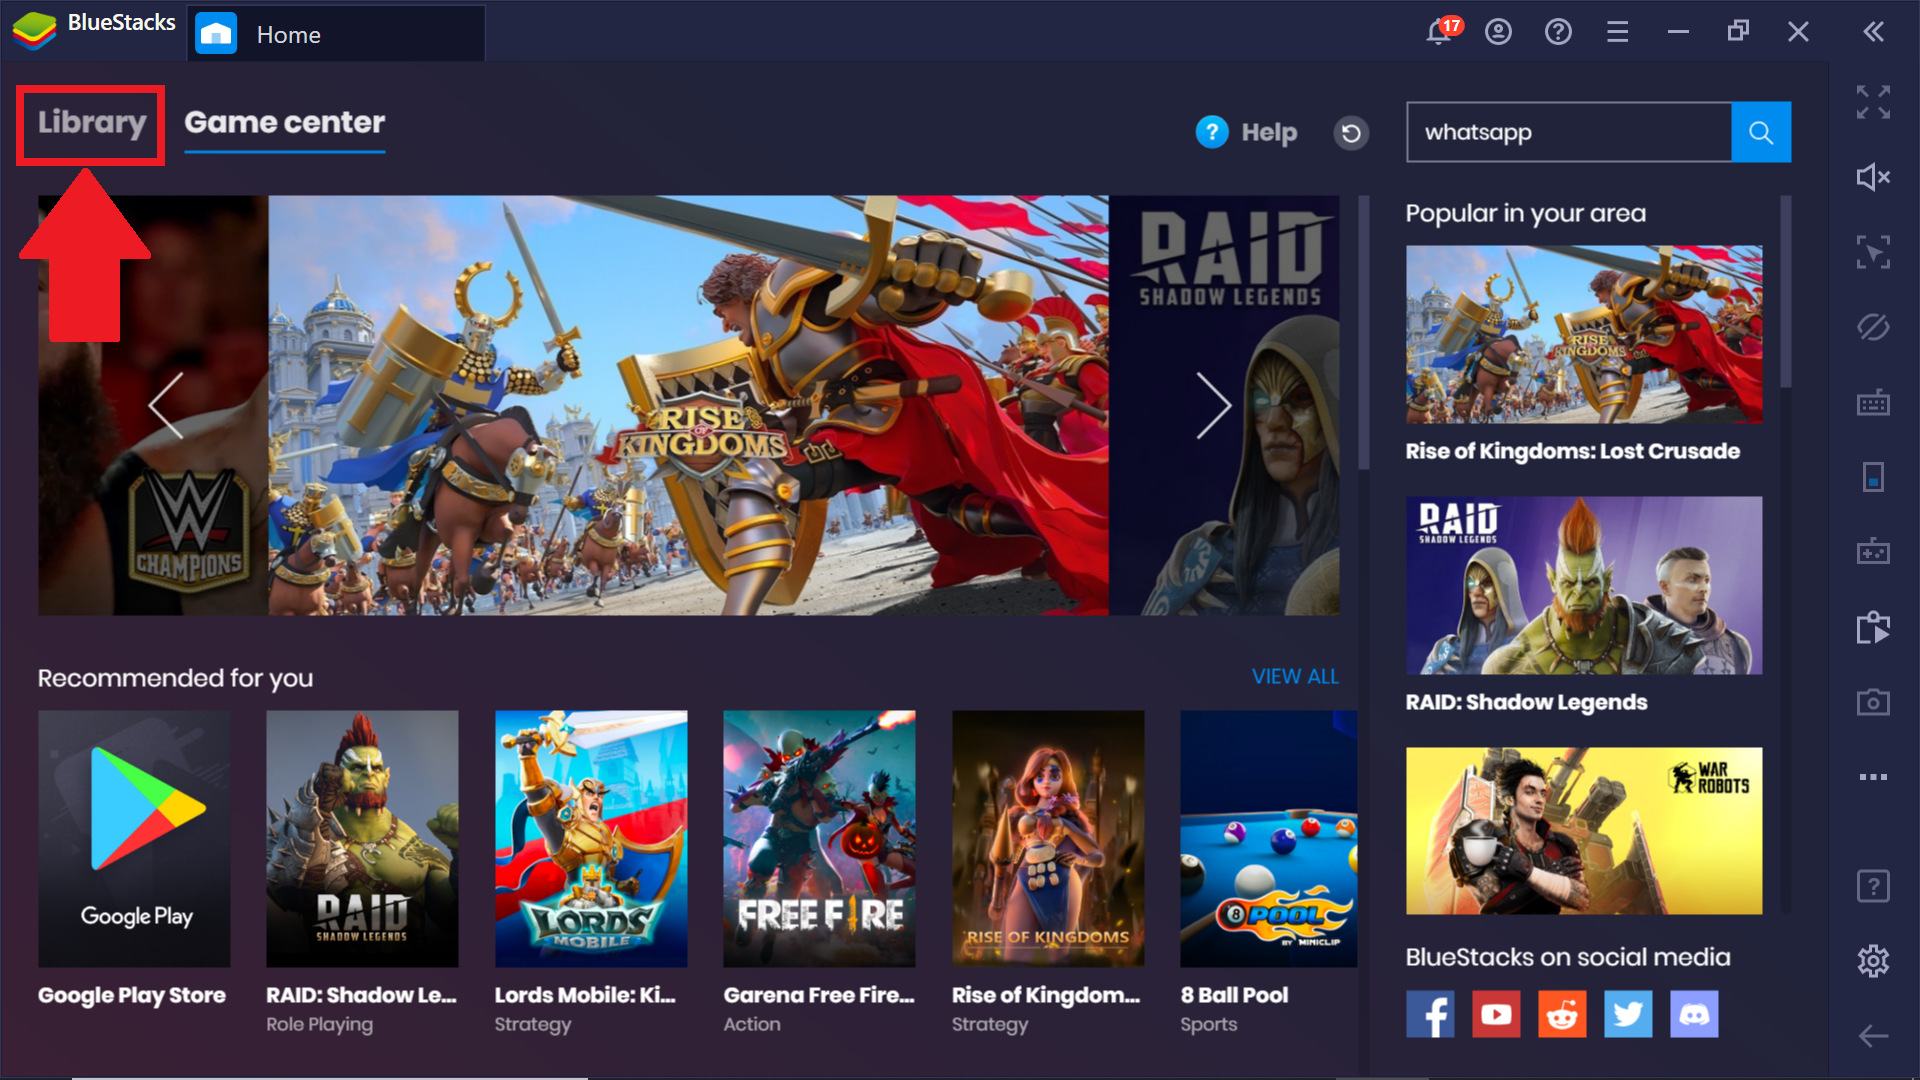
Task: Click the blue search magnifier button
Action: [1761, 132]
